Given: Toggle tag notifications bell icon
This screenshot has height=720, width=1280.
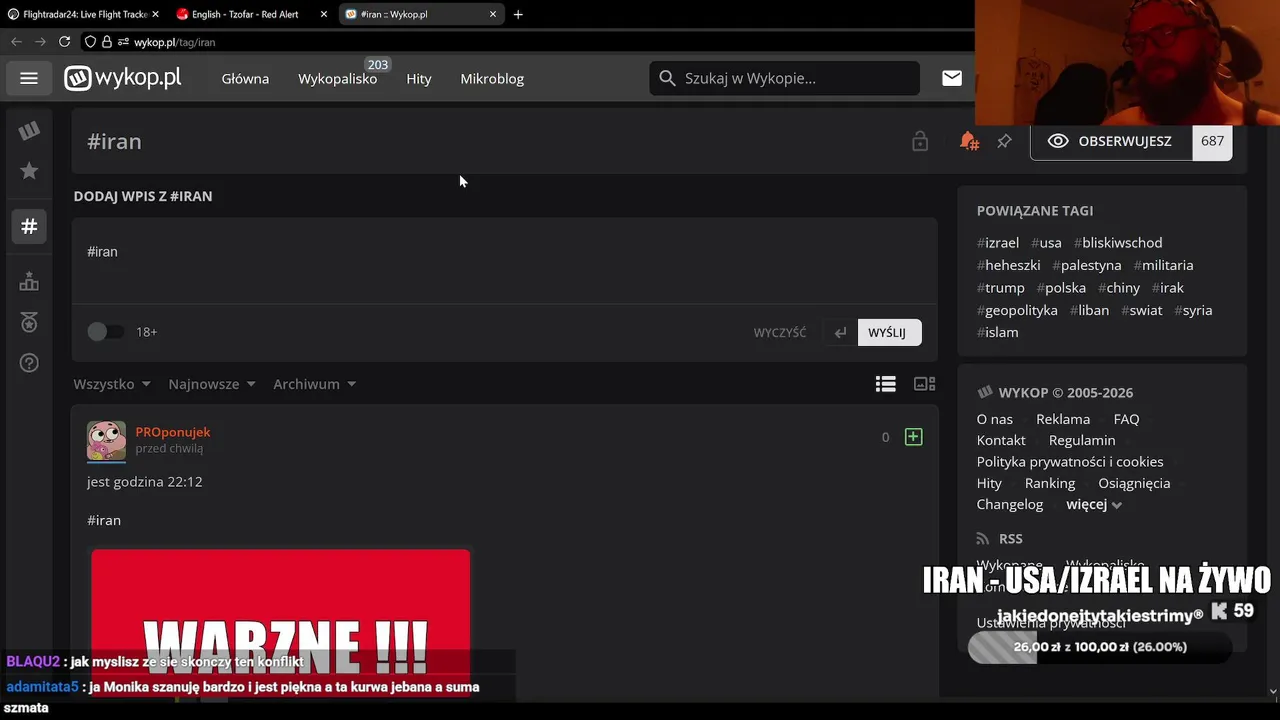Looking at the screenshot, I should point(968,141).
